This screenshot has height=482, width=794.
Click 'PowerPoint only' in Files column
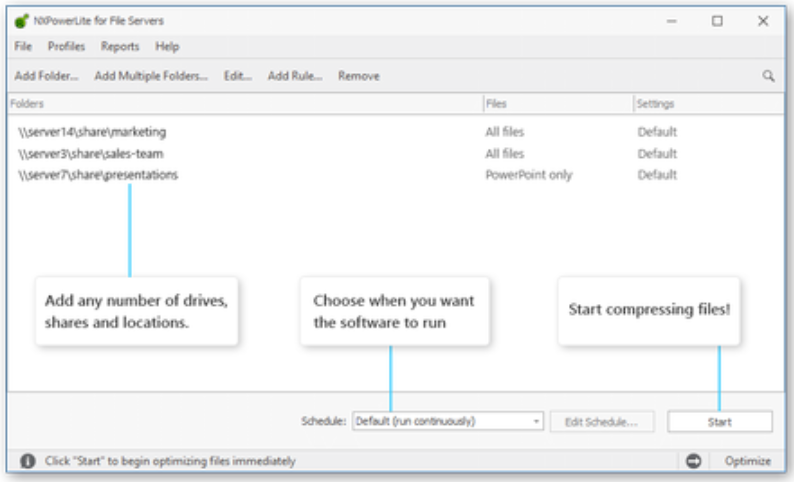click(x=529, y=175)
